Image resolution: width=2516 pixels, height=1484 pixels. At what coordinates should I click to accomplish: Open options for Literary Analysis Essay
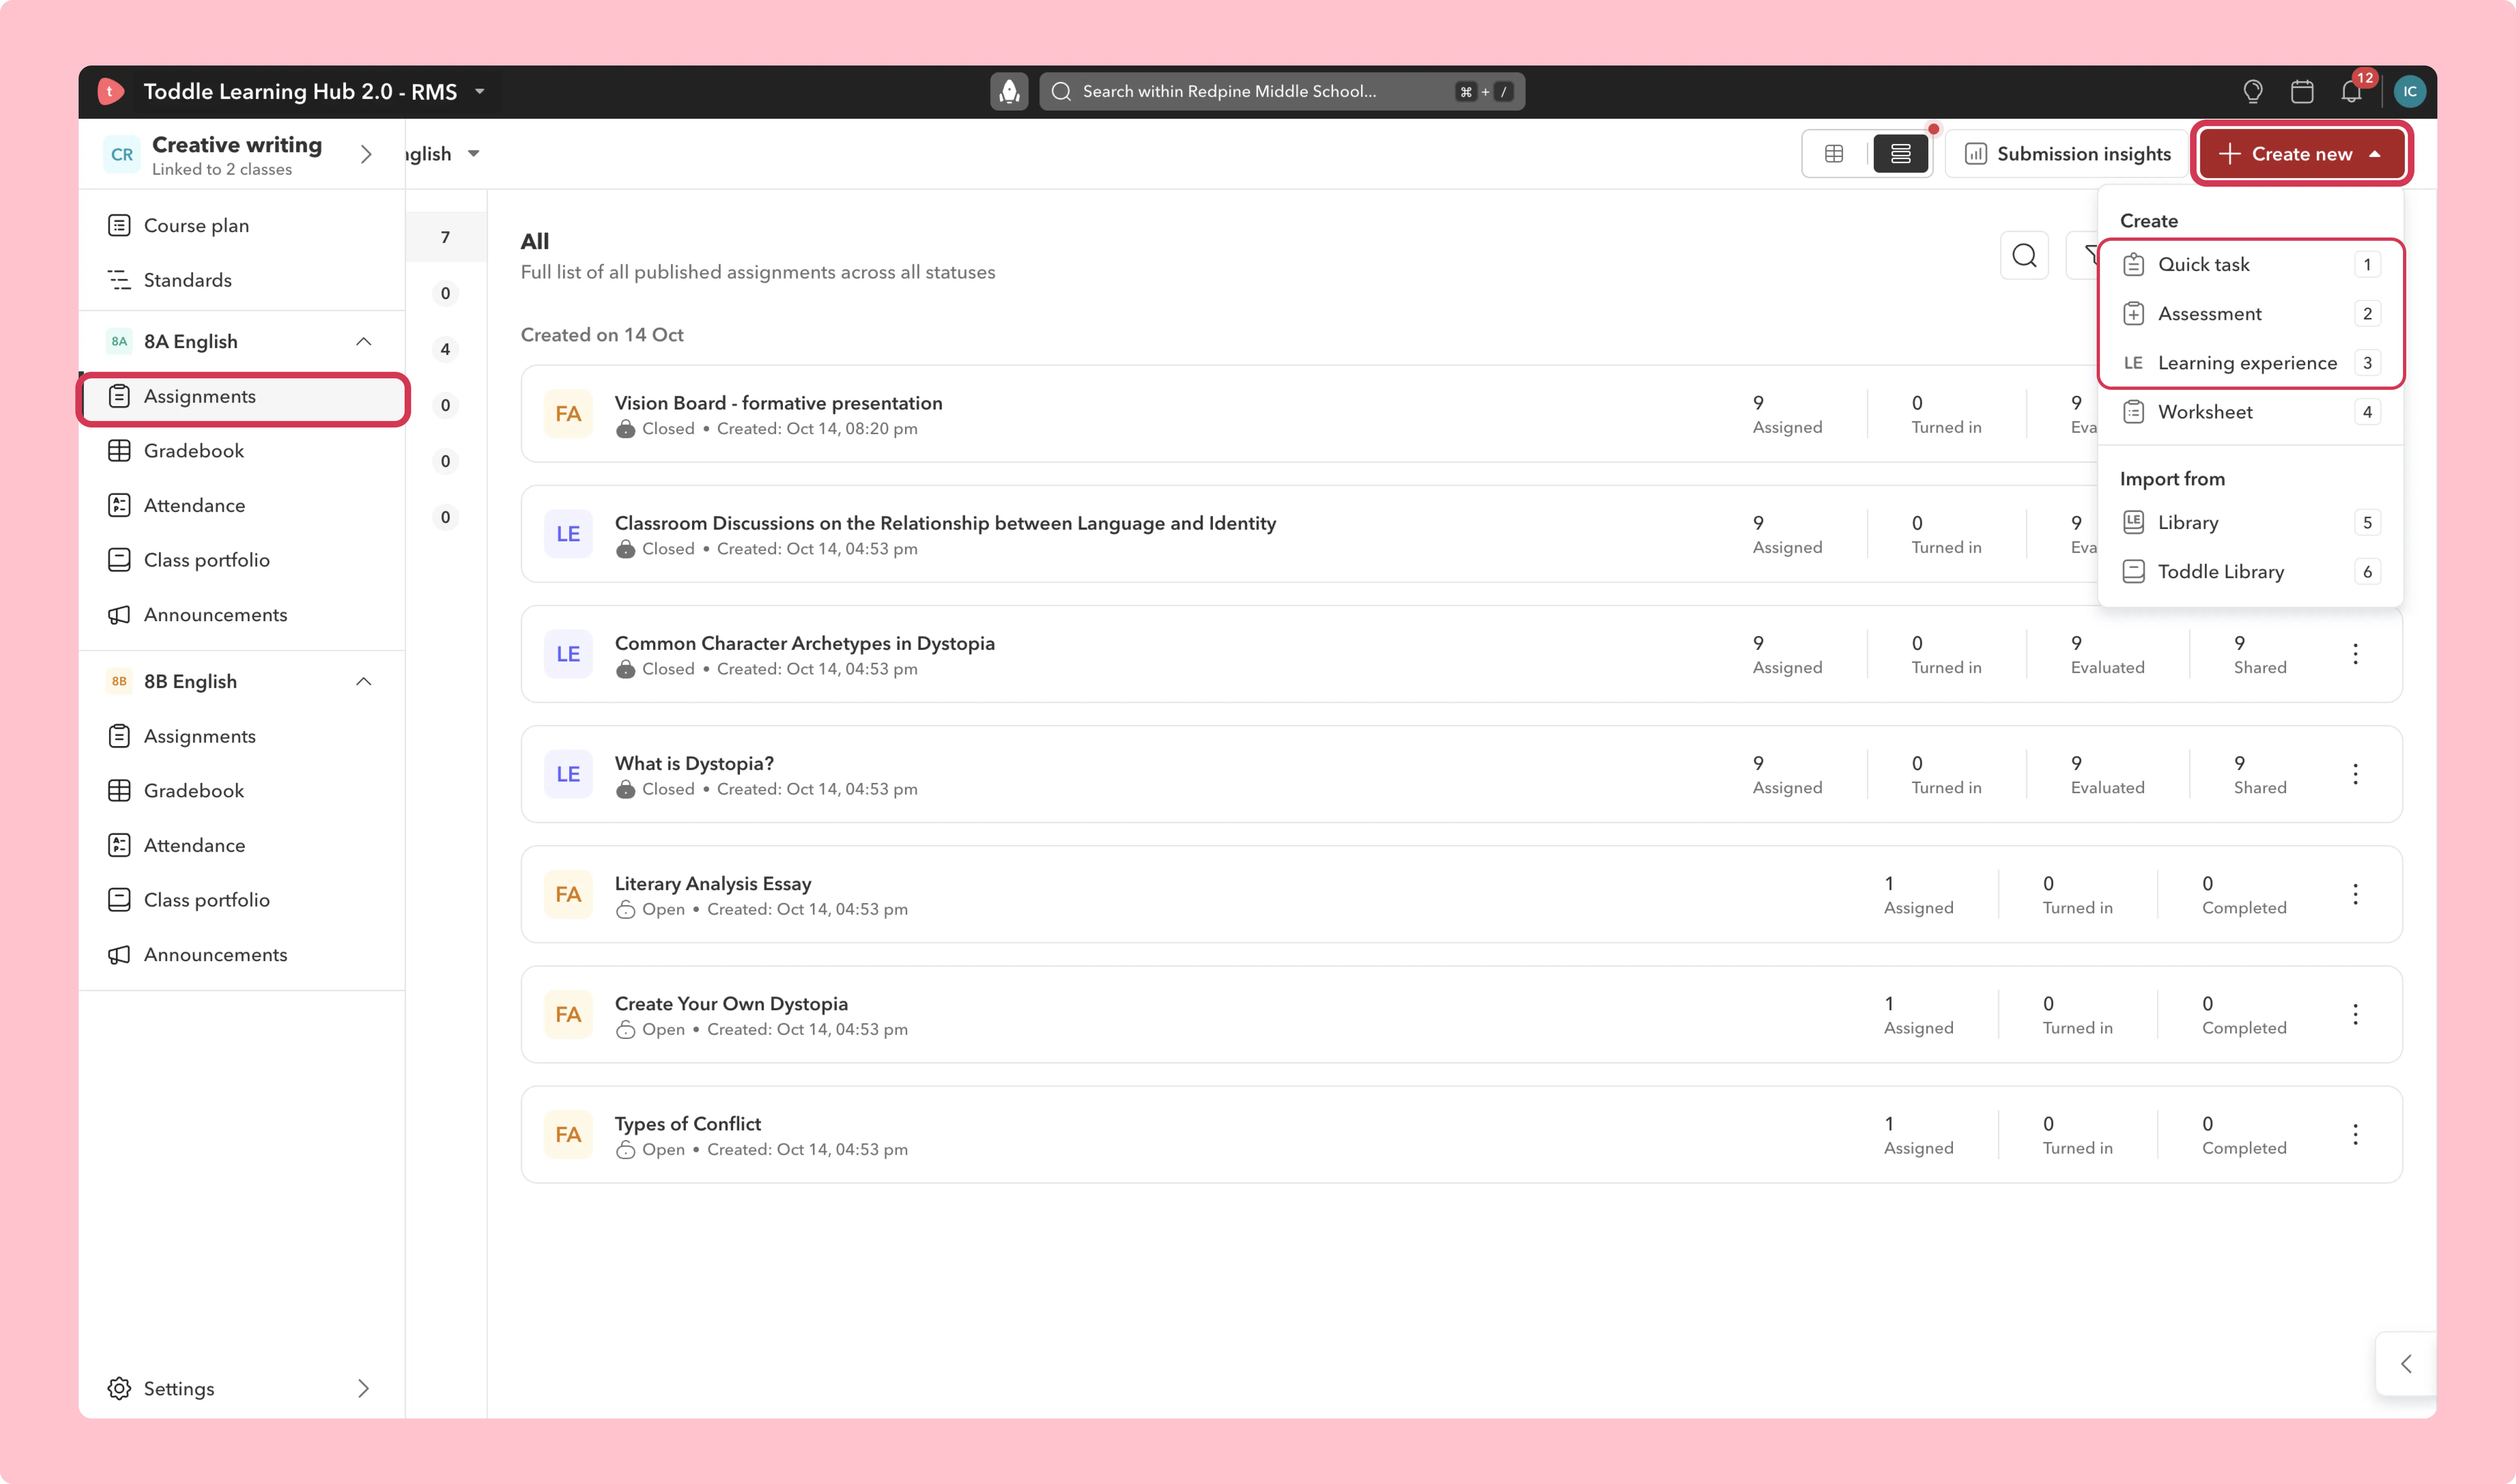coord(2355,894)
